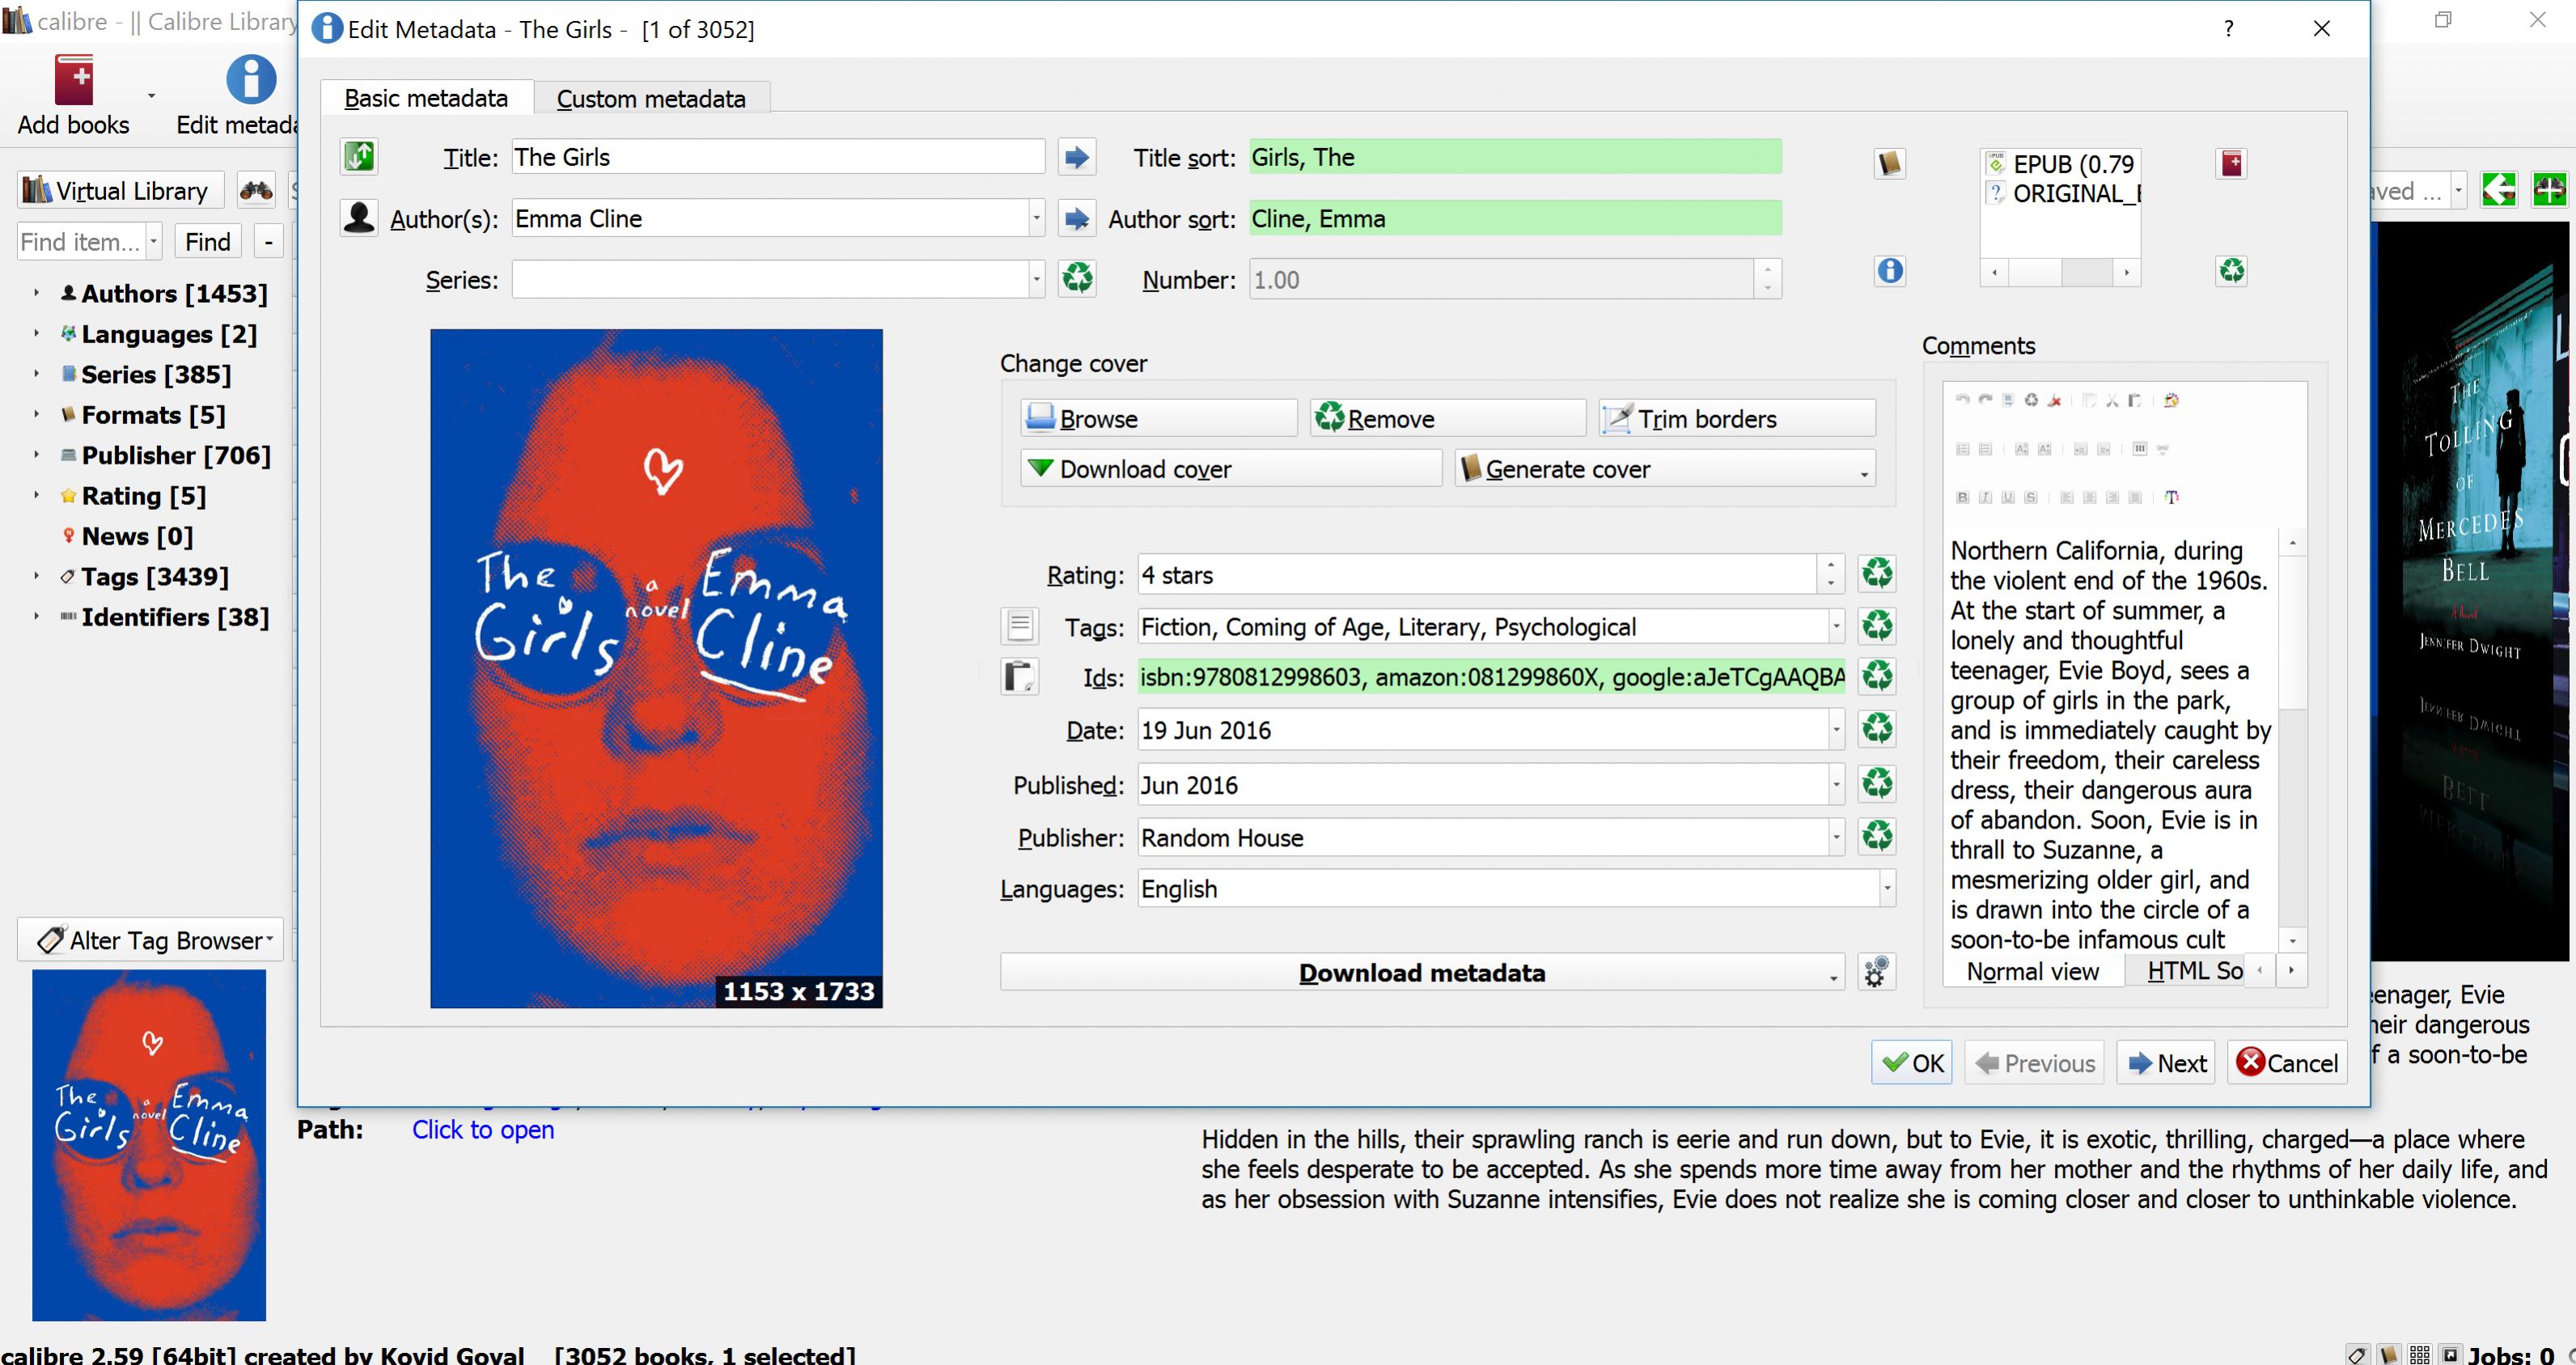This screenshot has height=1365, width=2576.
Task: Click arrow to auto-generate title sort
Action: click(x=1076, y=157)
